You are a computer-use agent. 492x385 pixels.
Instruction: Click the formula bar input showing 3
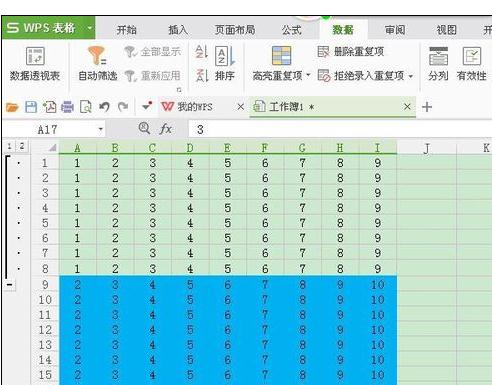340,129
